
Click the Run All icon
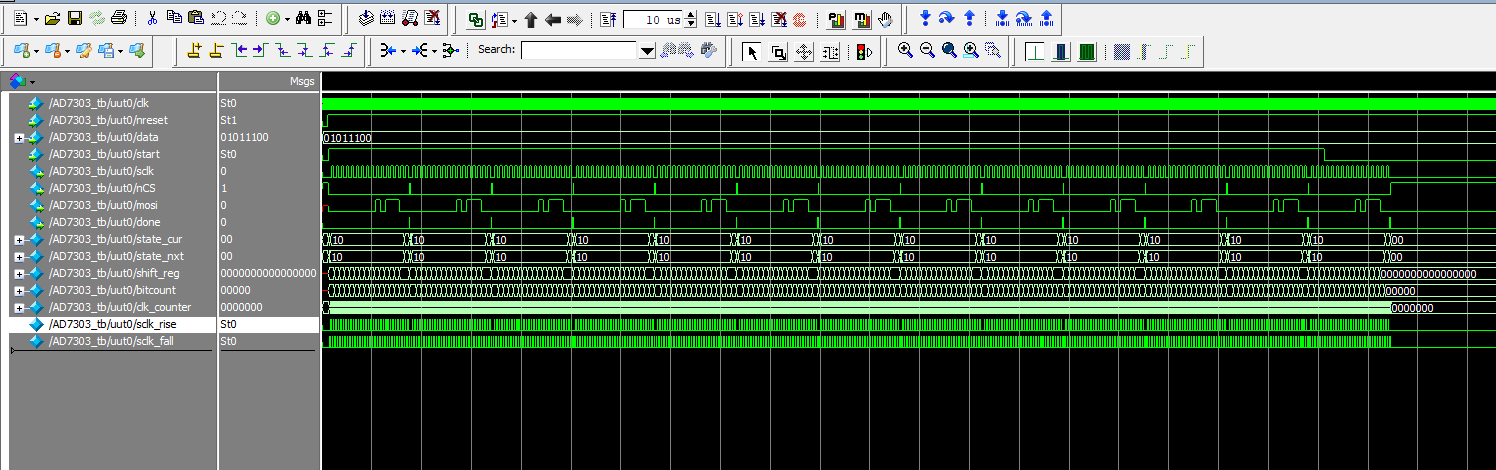(x=756, y=19)
